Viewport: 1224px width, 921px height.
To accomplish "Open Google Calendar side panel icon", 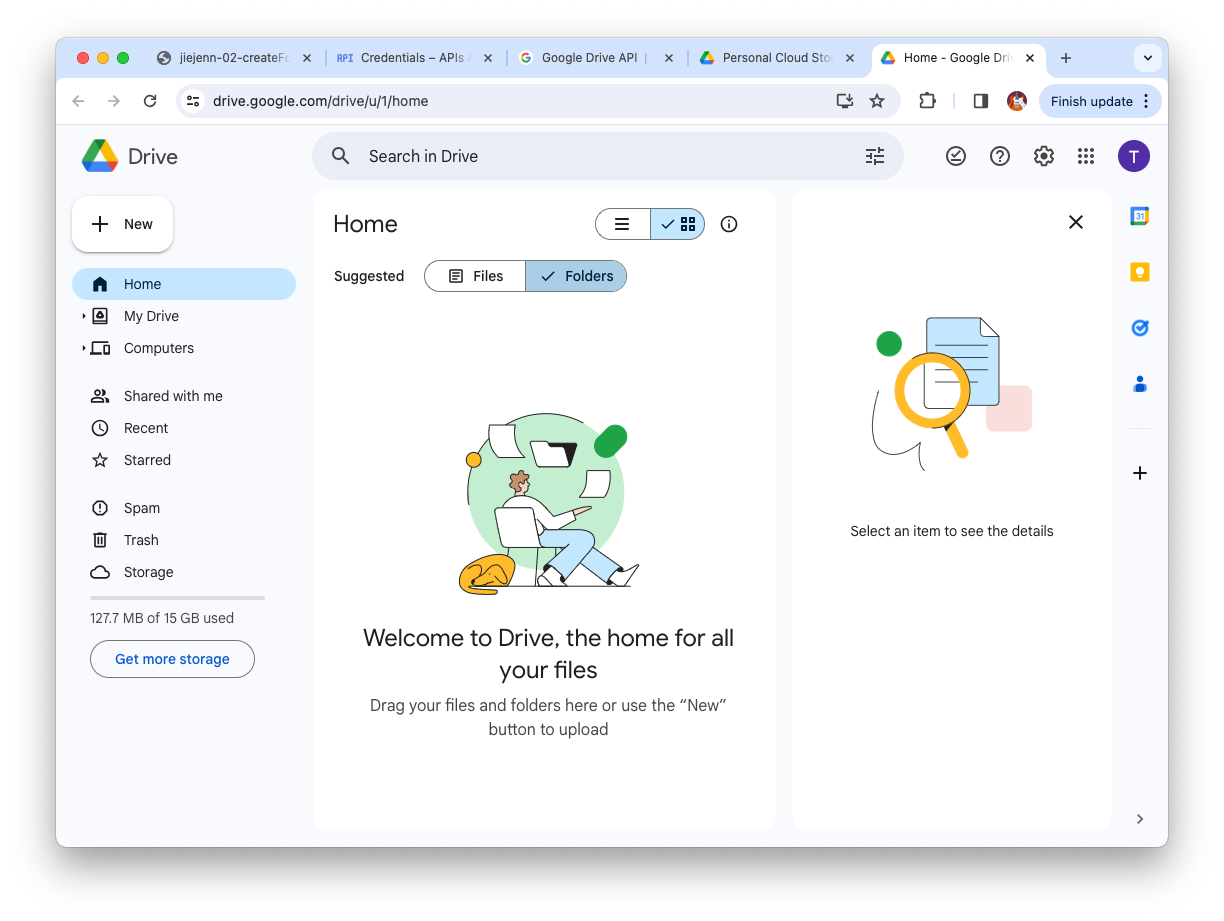I will pyautogui.click(x=1139, y=216).
